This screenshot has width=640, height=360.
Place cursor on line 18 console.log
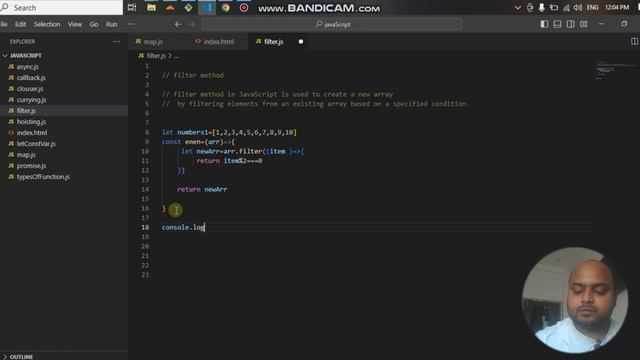[x=183, y=227]
